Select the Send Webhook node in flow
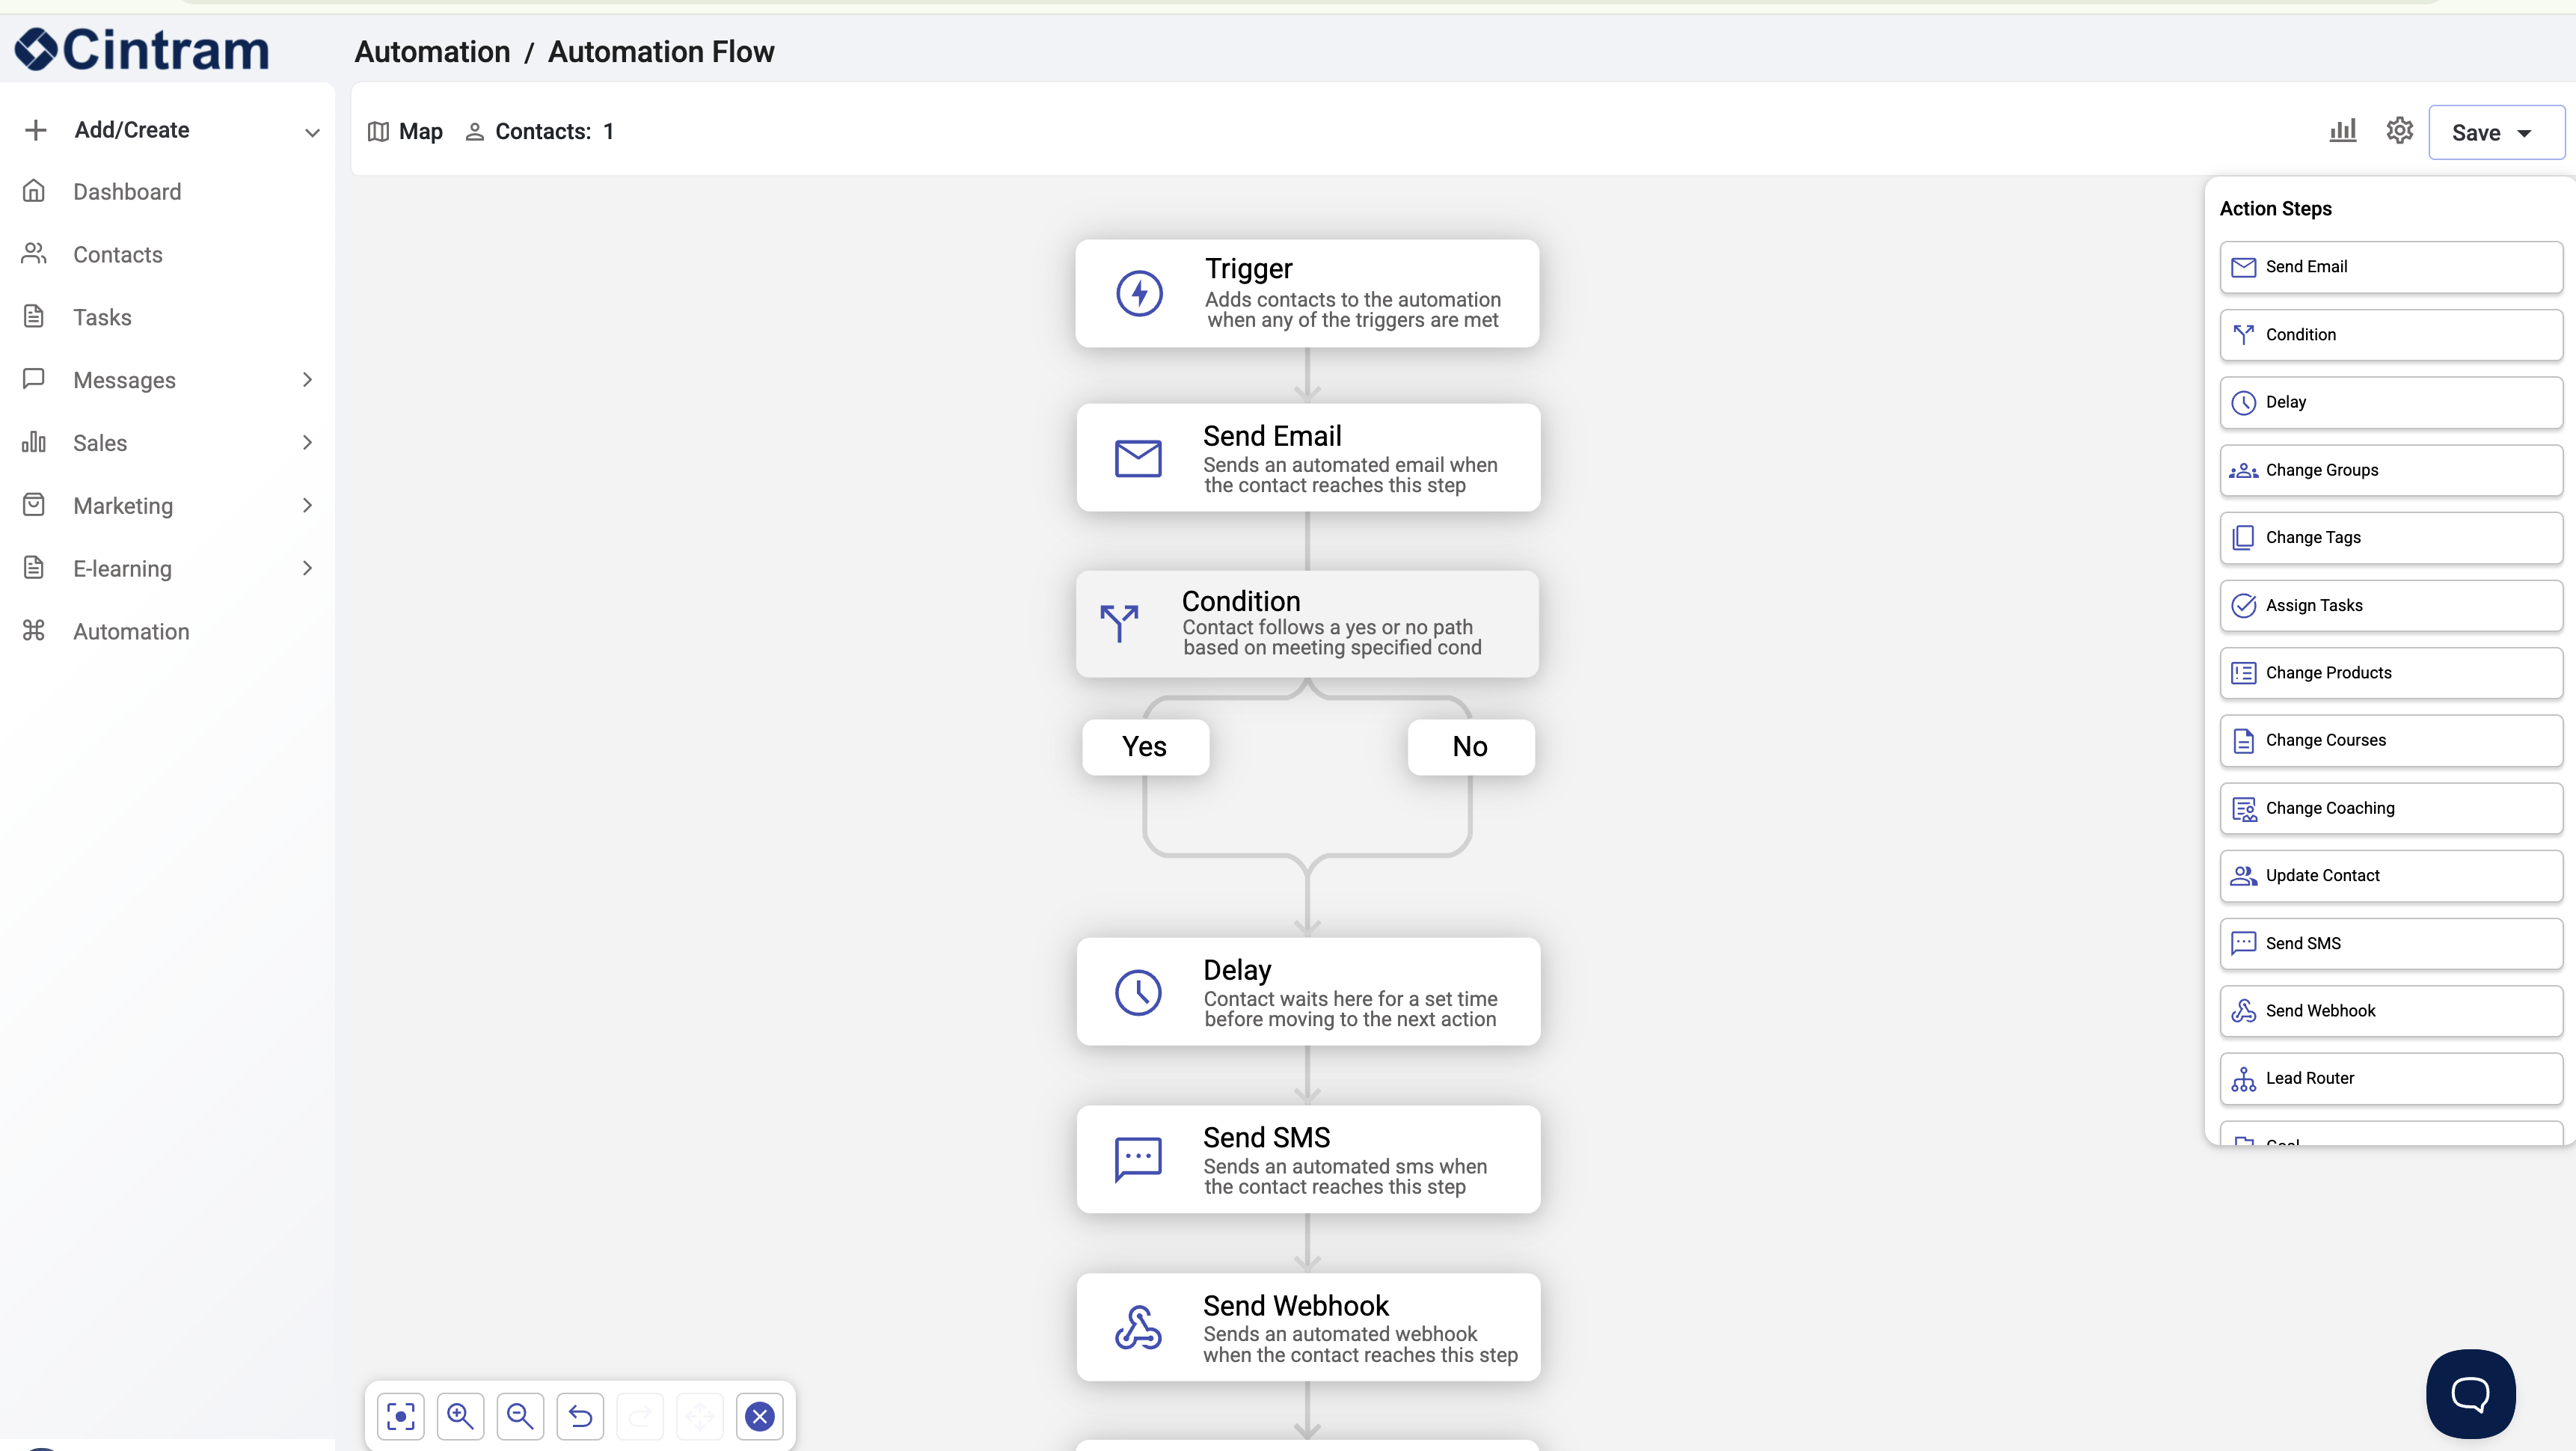The height and width of the screenshot is (1451, 2576). pyautogui.click(x=1308, y=1327)
